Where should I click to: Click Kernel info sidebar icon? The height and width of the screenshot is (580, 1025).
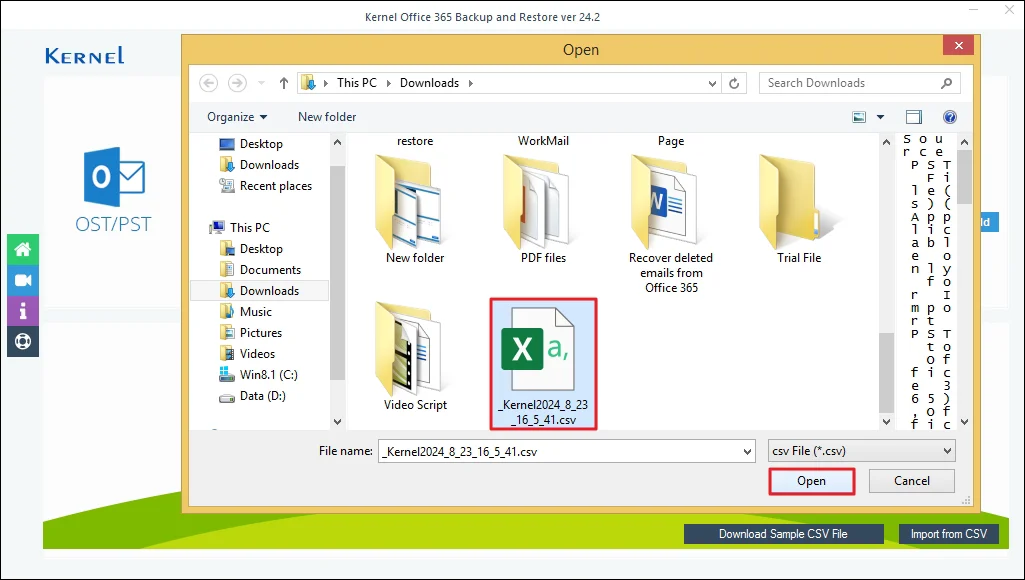coord(23,311)
